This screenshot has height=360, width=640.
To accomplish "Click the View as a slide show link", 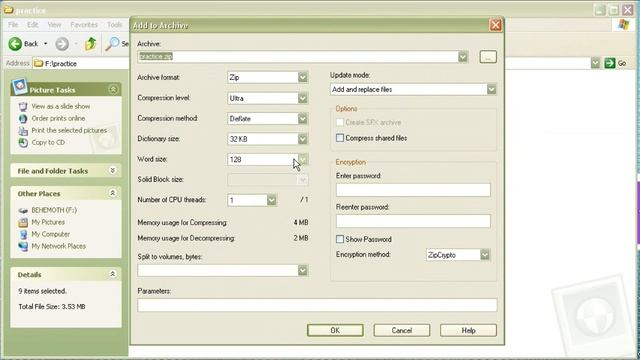I will click(x=61, y=106).
